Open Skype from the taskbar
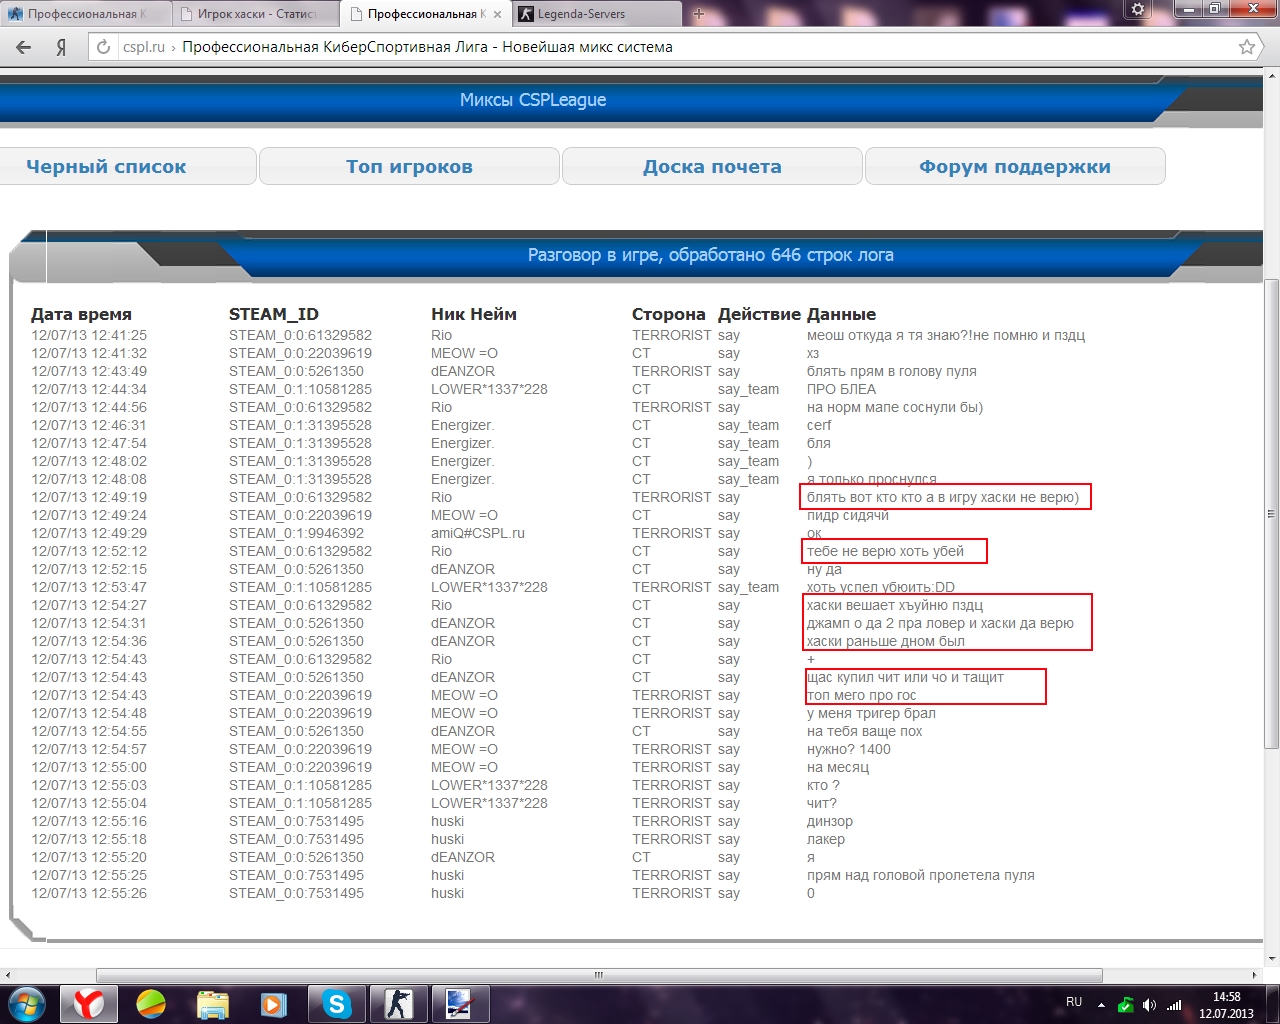 click(x=337, y=1004)
